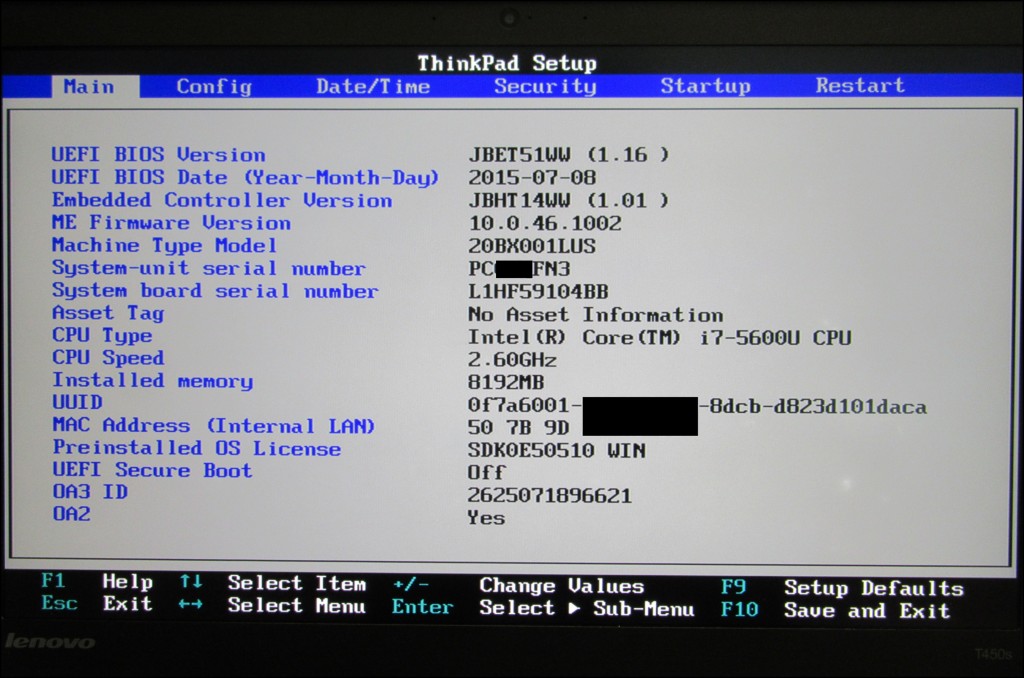Click the 'Enter' key hint
This screenshot has height=678, width=1024.
click(x=422, y=607)
